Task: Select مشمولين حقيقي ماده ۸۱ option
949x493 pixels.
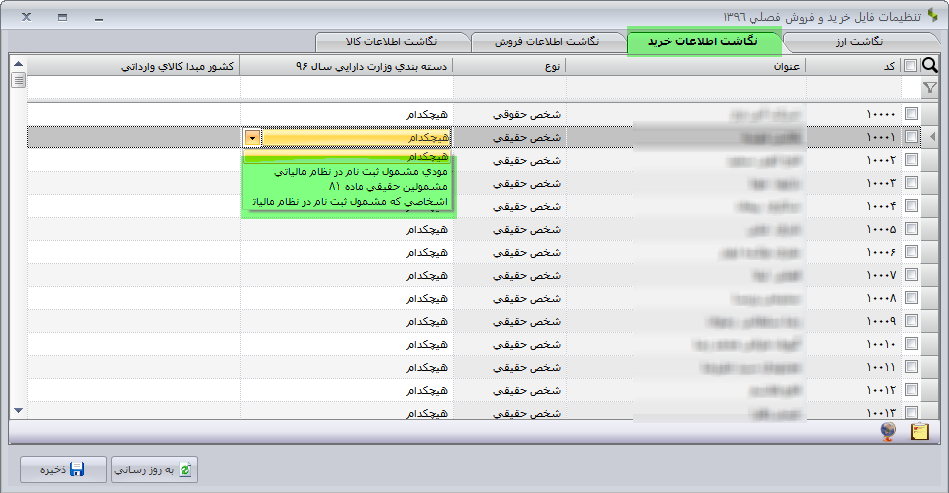Action: pos(347,186)
